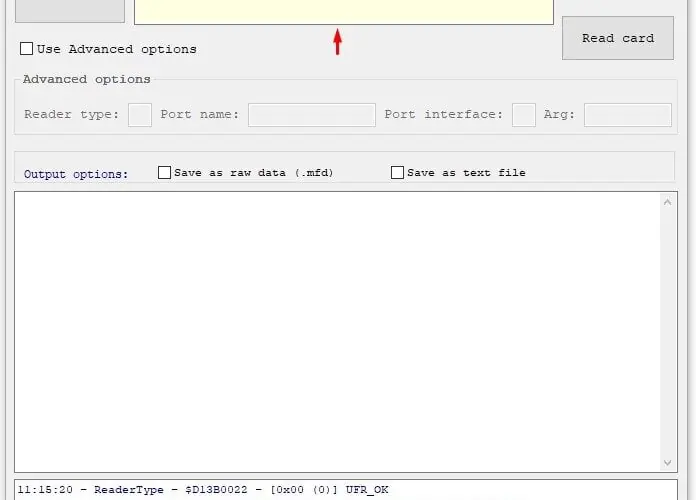Screen dimensions: 696x500
Task: Click inside the large white output area
Action: pos(337,332)
